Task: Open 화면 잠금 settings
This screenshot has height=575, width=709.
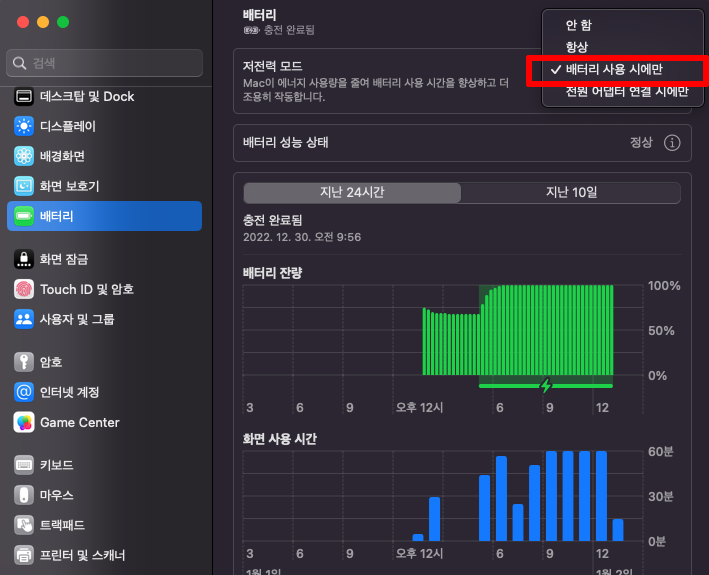Action: click(104, 259)
